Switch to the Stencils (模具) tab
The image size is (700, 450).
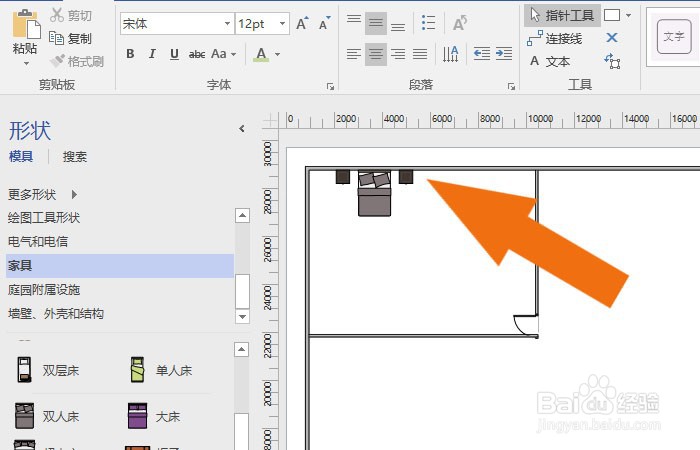(x=21, y=157)
